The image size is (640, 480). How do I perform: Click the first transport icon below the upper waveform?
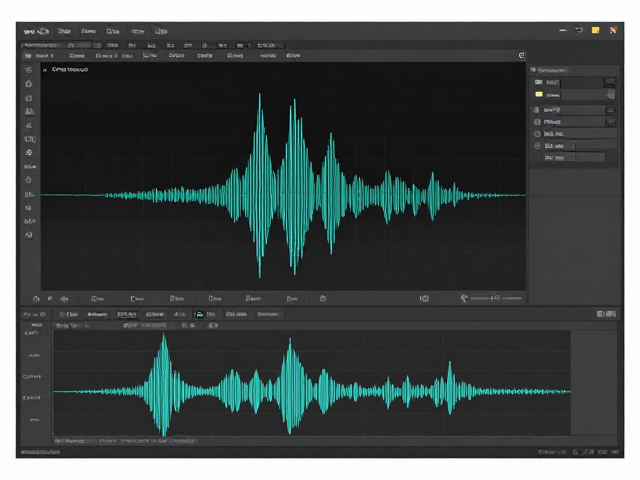[x=36, y=299]
